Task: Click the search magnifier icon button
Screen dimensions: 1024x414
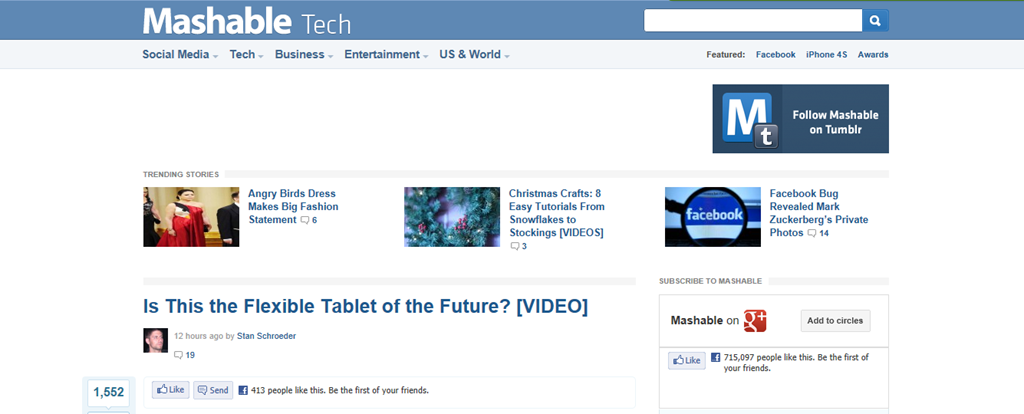Action: coord(876,20)
